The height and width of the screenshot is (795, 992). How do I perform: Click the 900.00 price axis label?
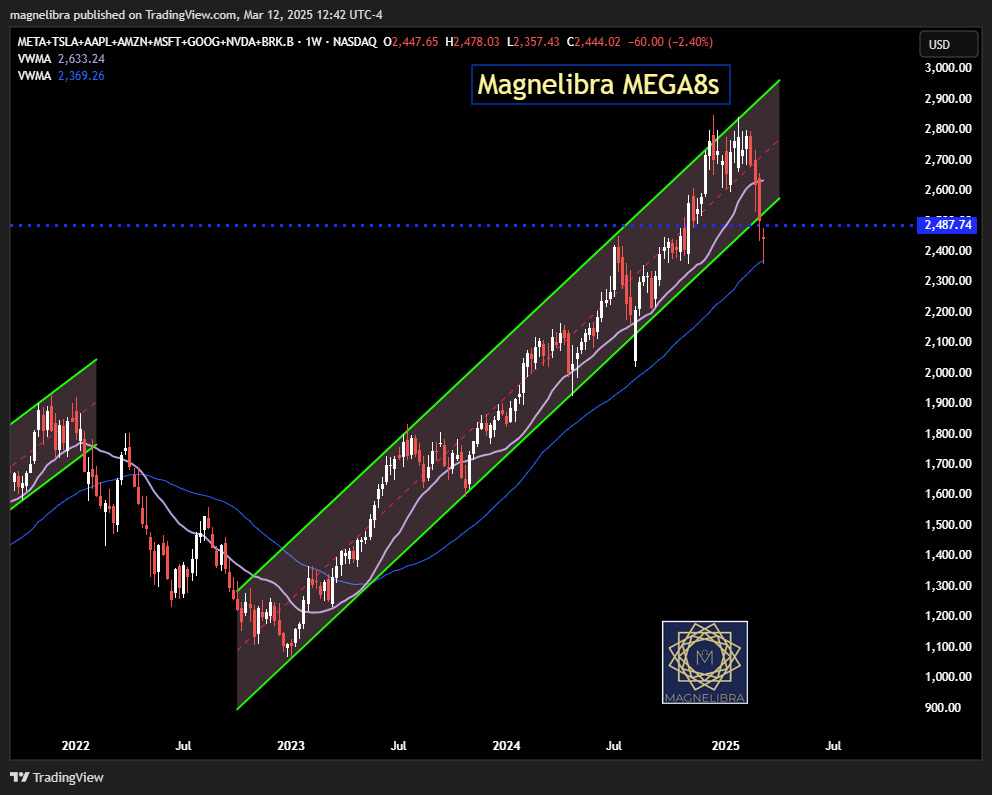943,708
